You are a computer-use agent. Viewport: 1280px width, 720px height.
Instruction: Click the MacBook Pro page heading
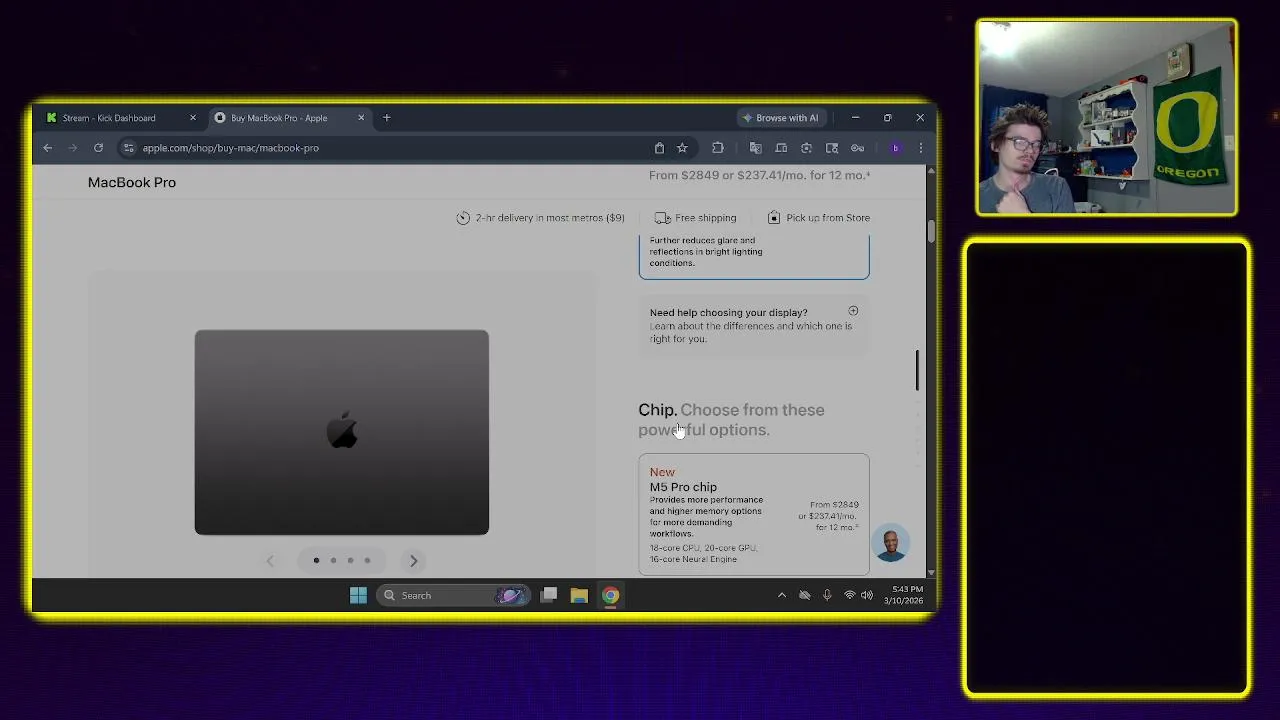[132, 182]
